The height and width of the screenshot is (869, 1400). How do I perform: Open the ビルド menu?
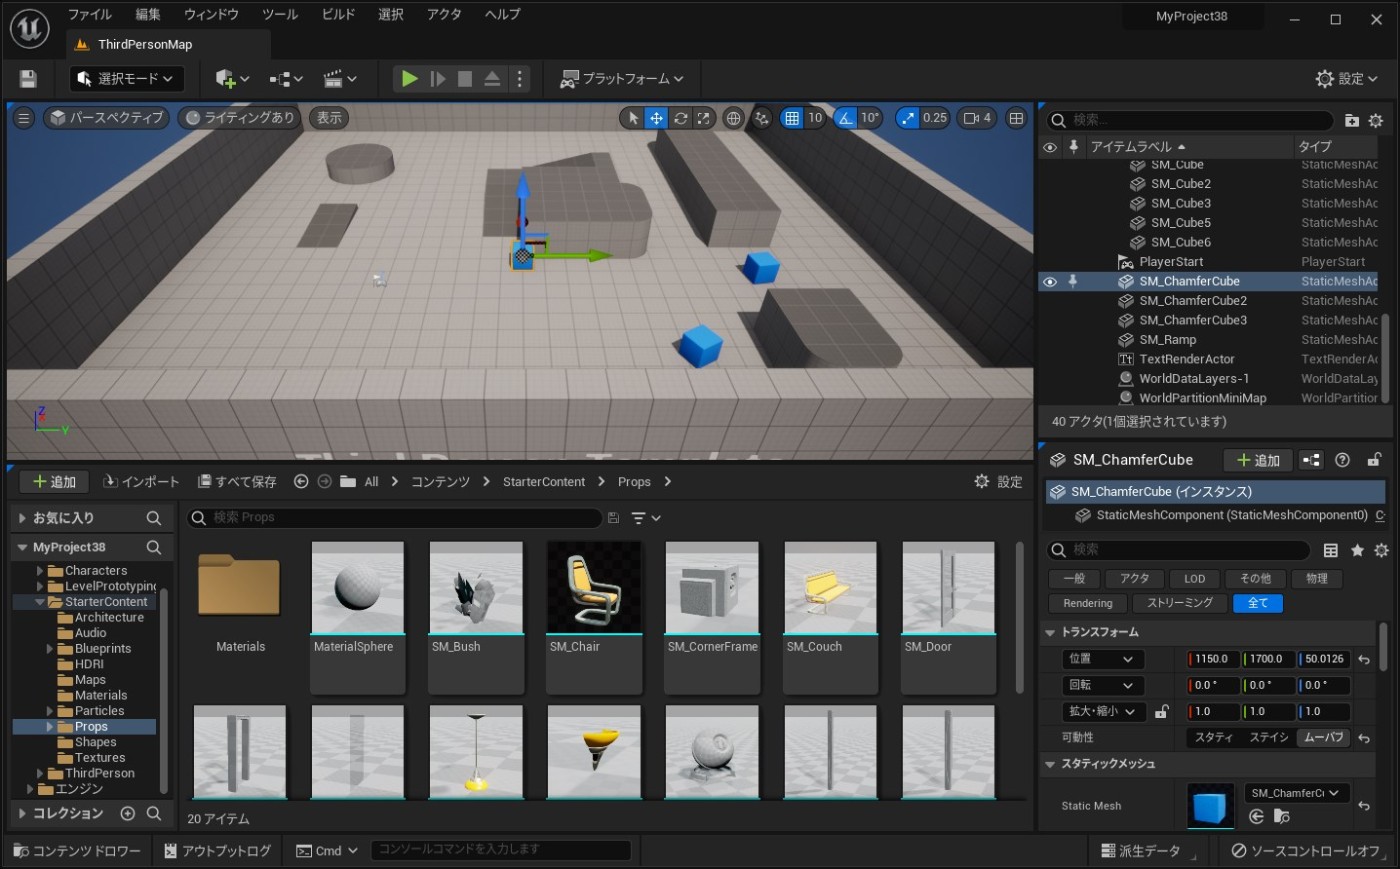click(x=338, y=15)
